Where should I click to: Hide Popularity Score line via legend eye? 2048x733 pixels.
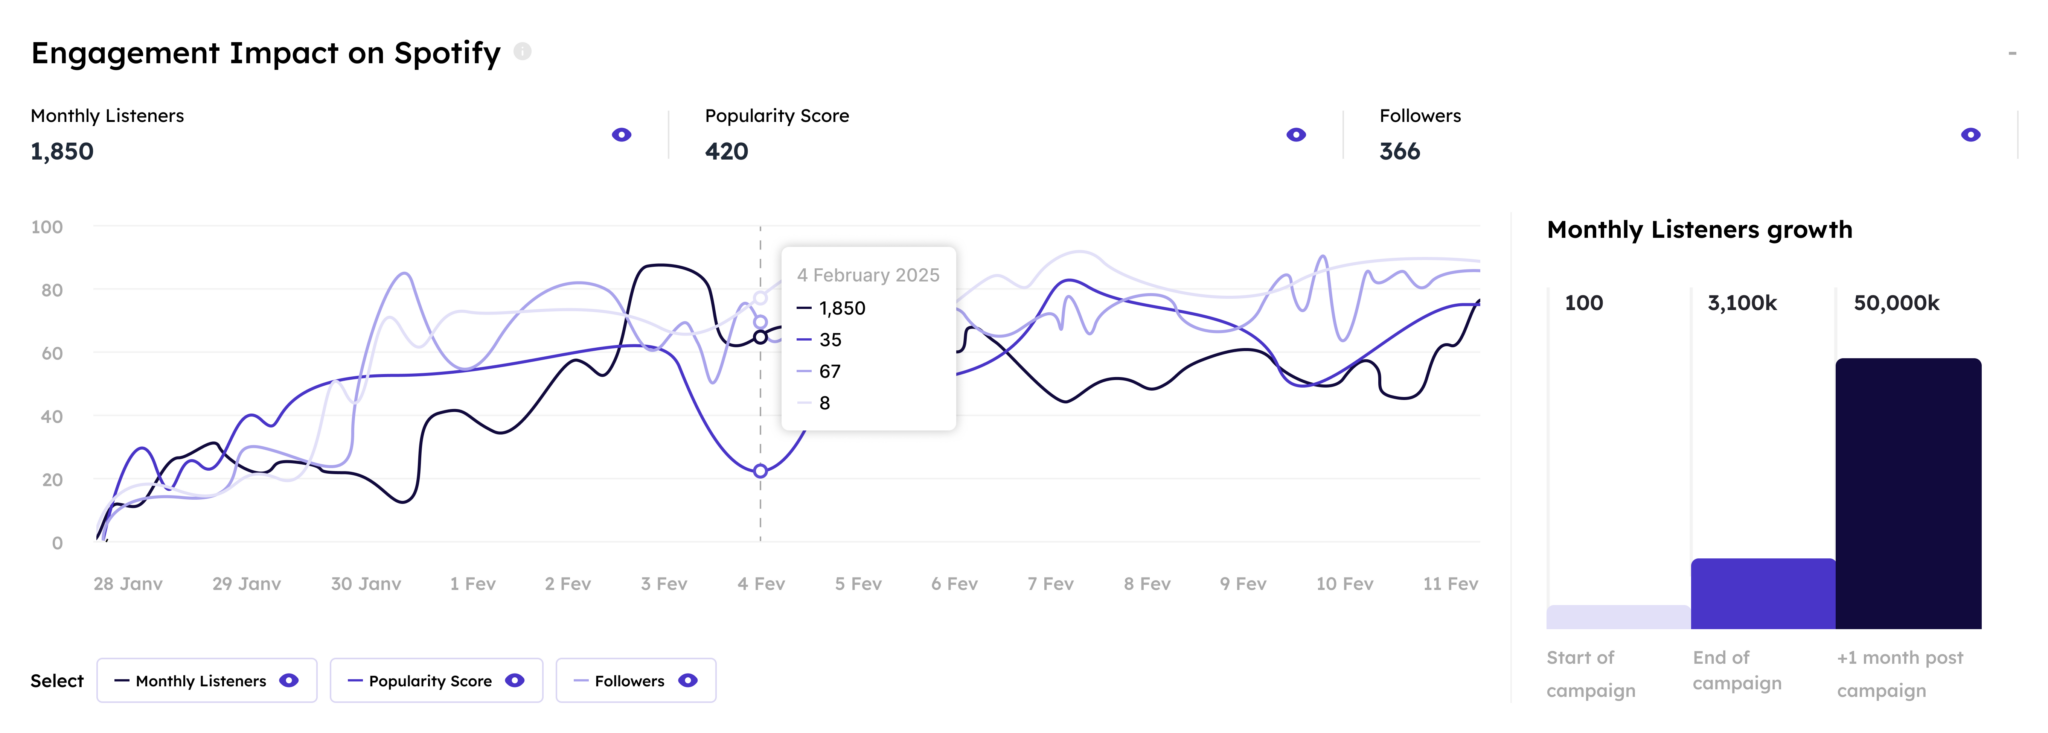point(515,680)
